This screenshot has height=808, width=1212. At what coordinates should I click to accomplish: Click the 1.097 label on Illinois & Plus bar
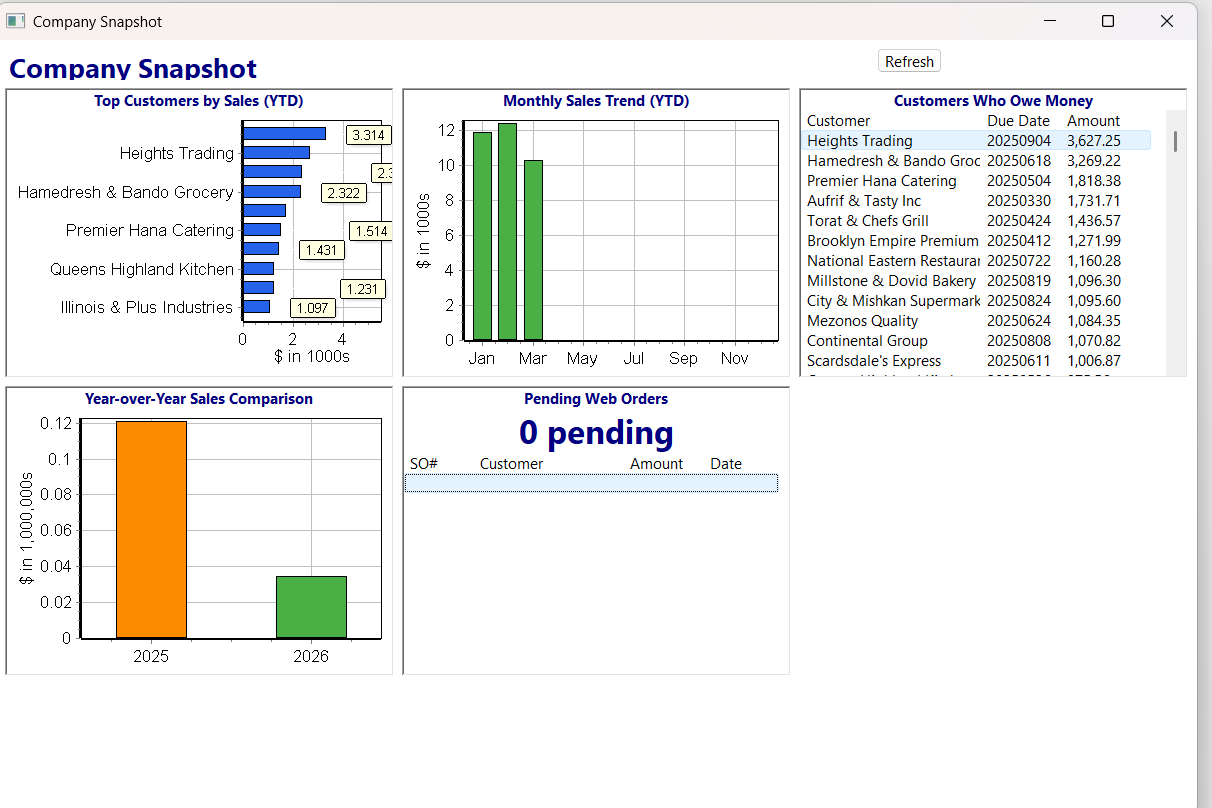[312, 308]
